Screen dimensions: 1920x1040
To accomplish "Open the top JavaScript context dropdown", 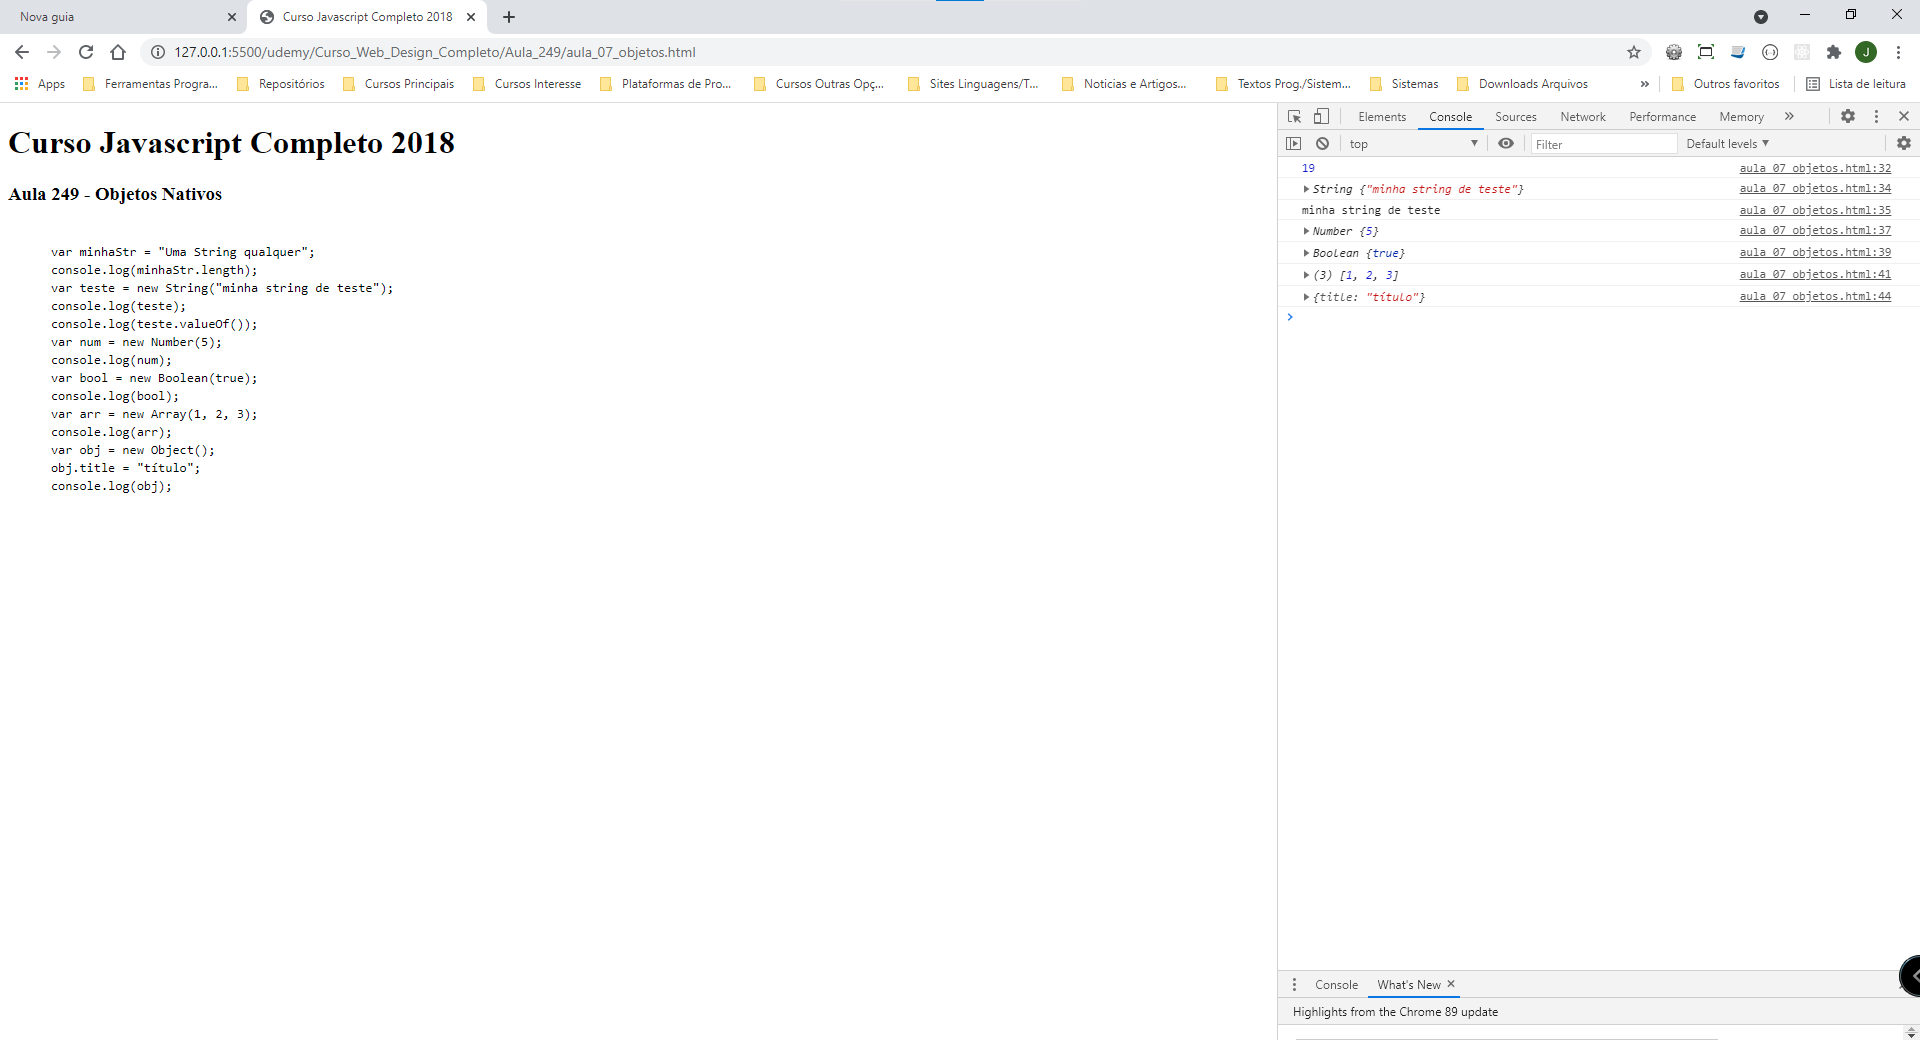I will 1413,144.
